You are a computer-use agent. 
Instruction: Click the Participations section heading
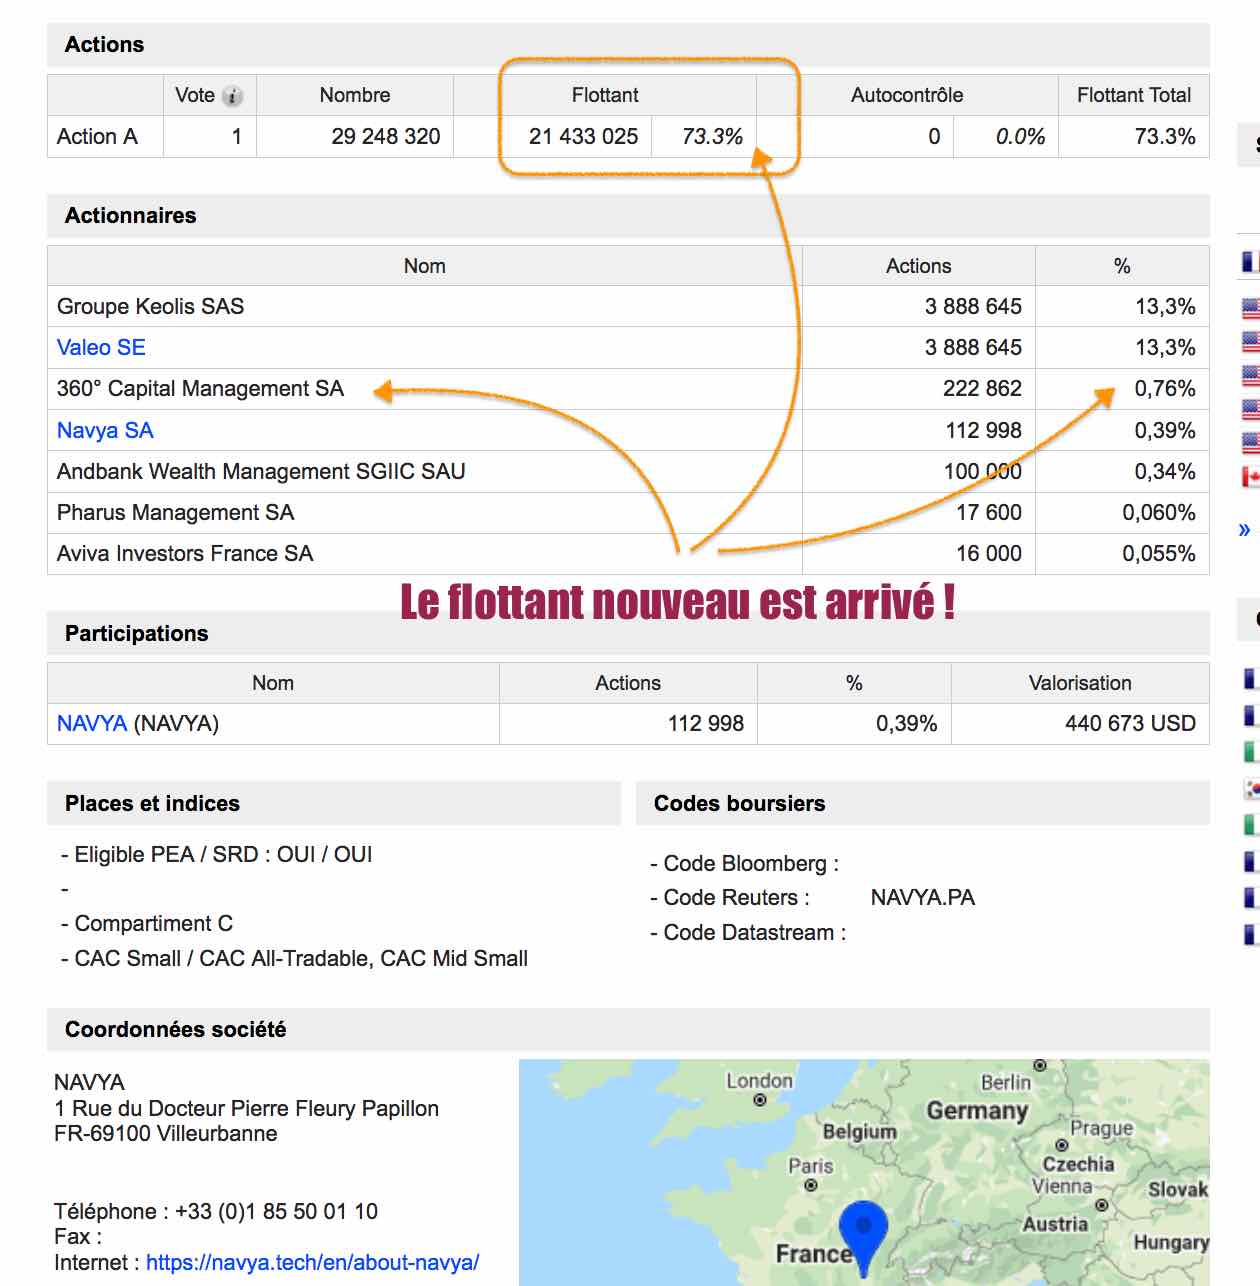tap(137, 634)
